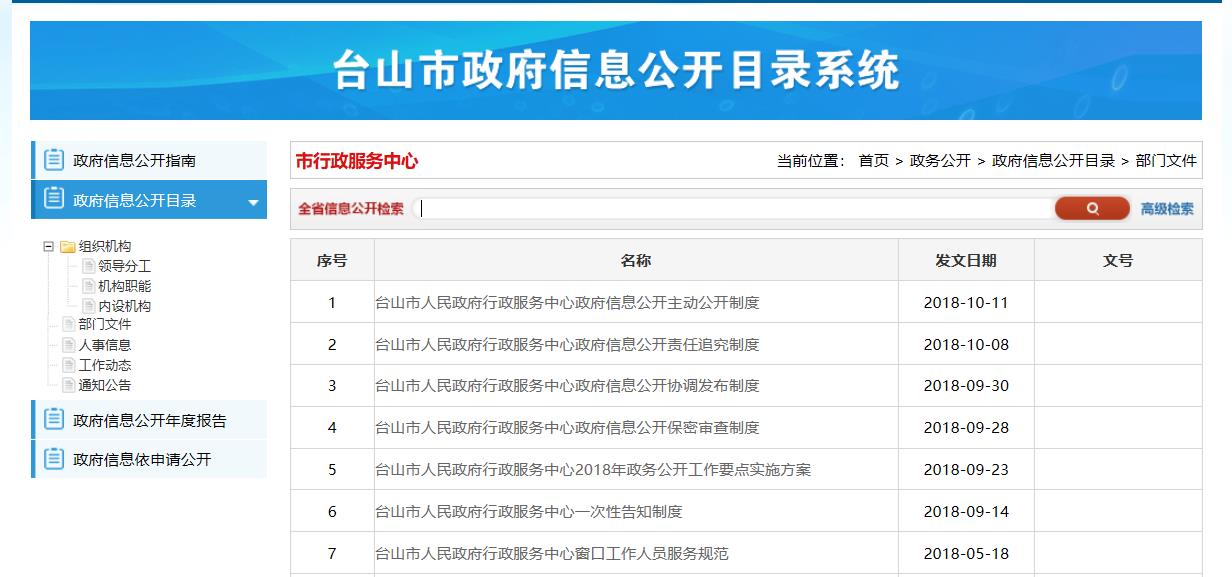This screenshot has width=1232, height=577.
Task: Click the document icon beside 部门文件 in tree
Action: pos(69,324)
